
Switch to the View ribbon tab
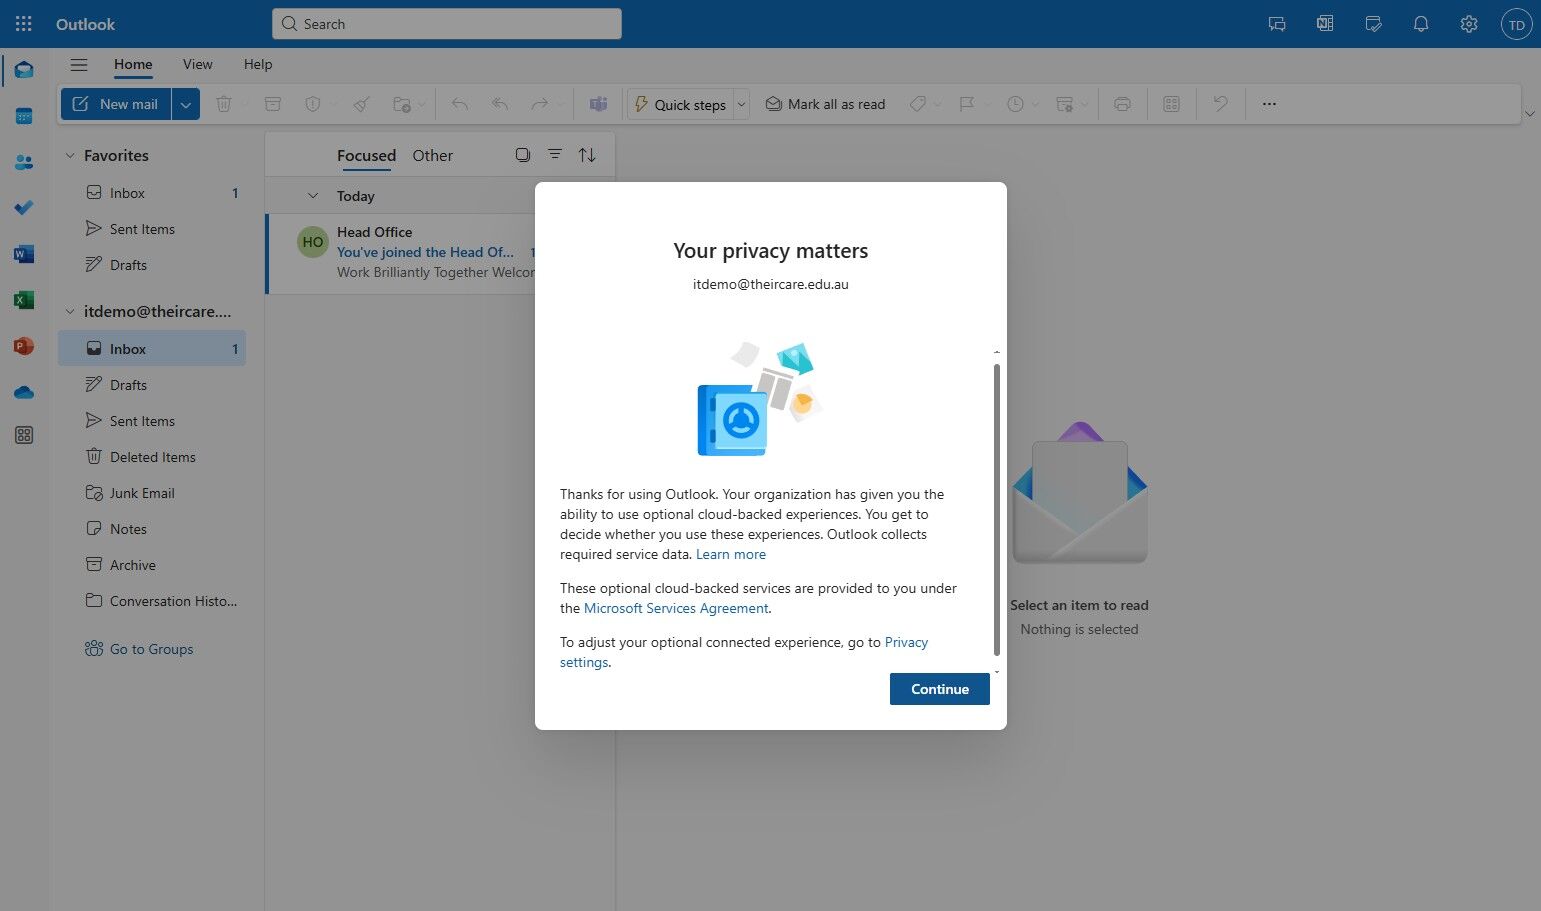198,64
